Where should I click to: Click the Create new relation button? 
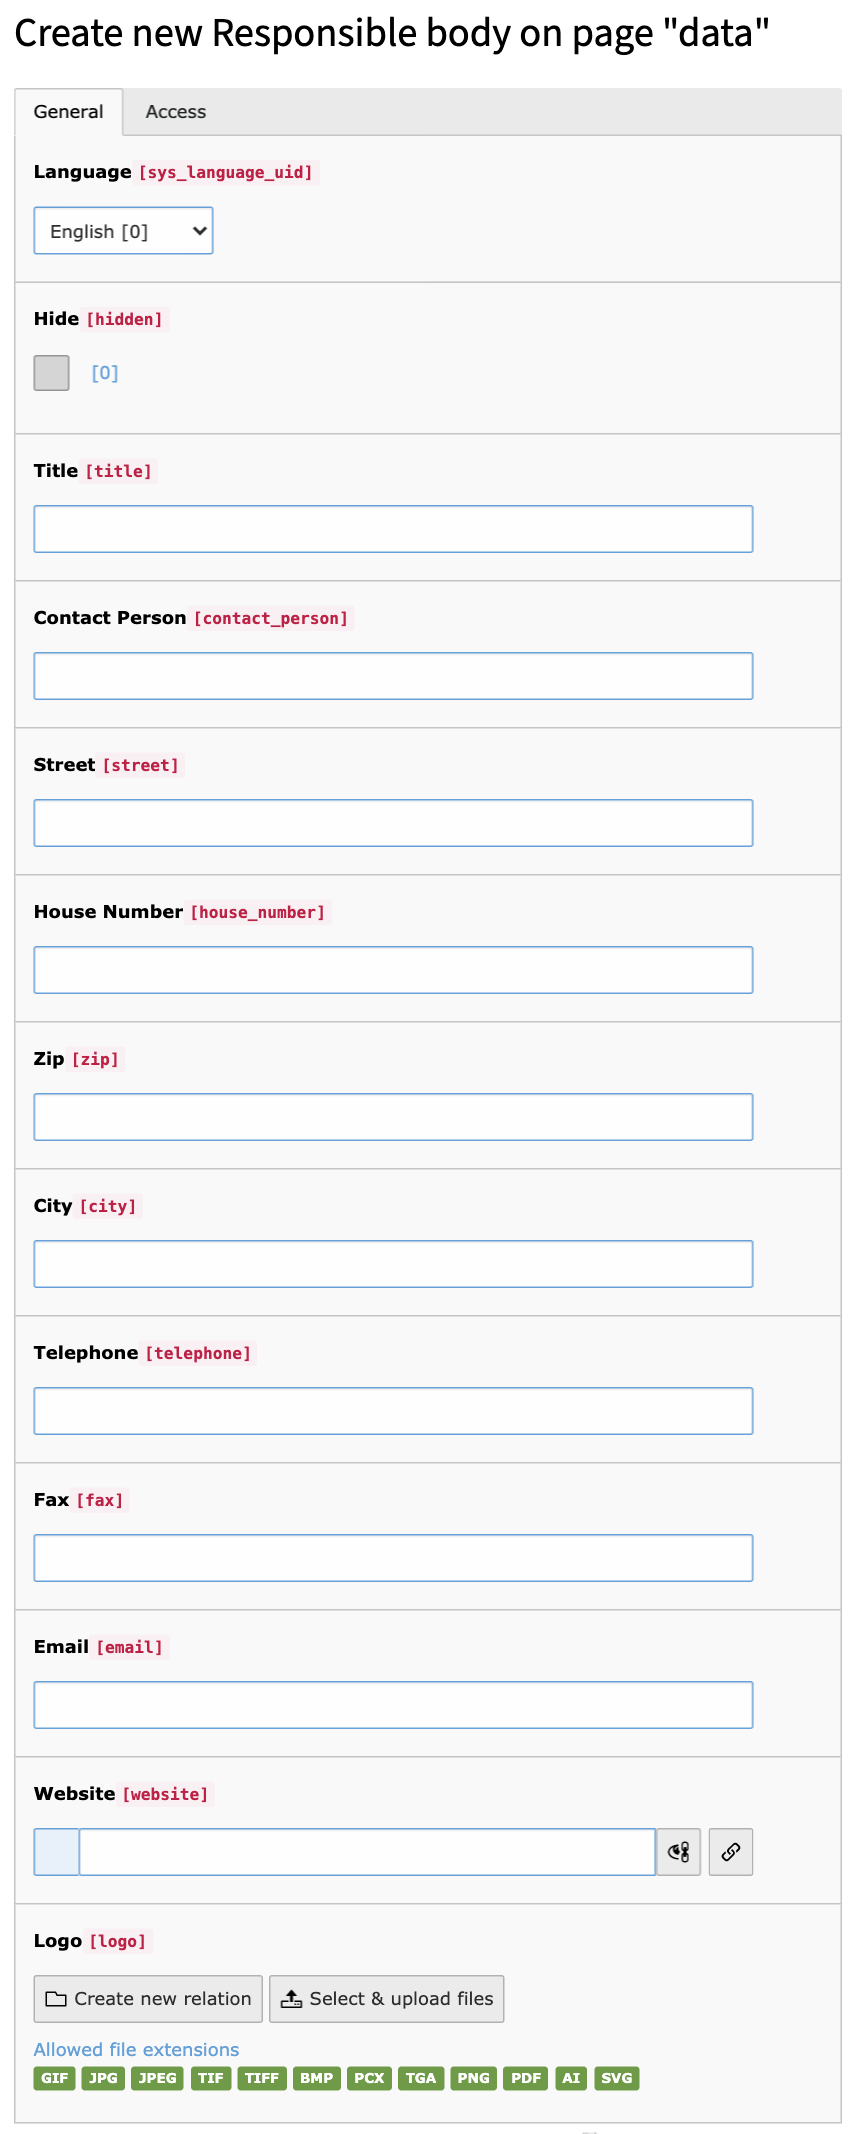(x=148, y=1999)
